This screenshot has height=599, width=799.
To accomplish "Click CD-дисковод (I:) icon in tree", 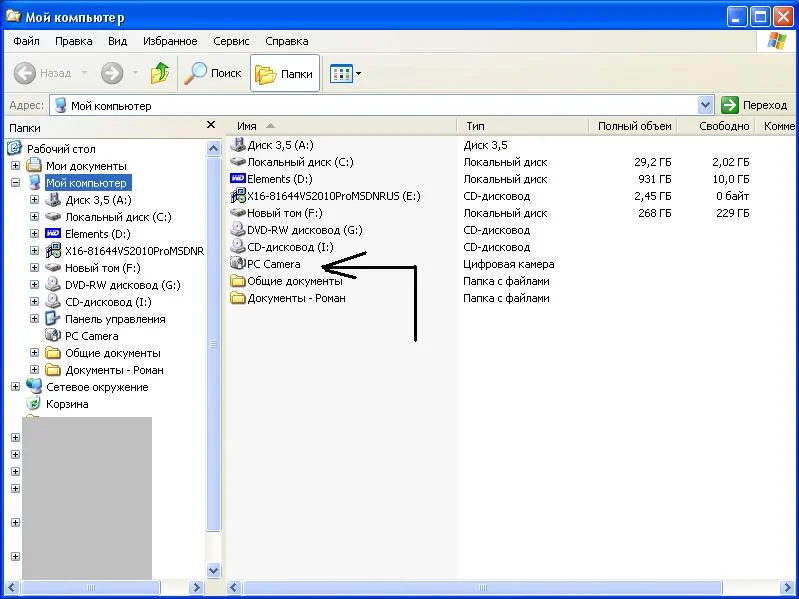I will pos(53,302).
